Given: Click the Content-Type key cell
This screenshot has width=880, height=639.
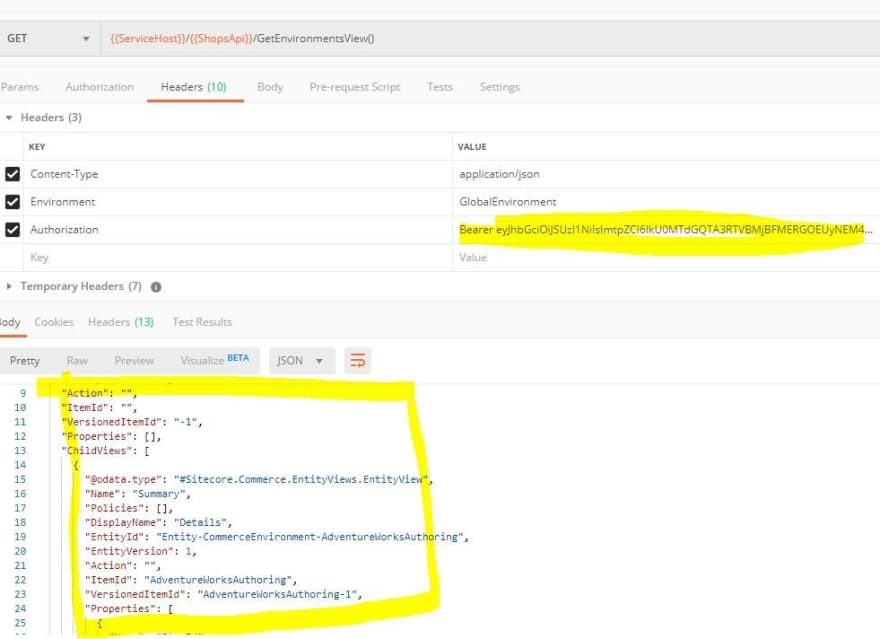Looking at the screenshot, I should [238, 174].
